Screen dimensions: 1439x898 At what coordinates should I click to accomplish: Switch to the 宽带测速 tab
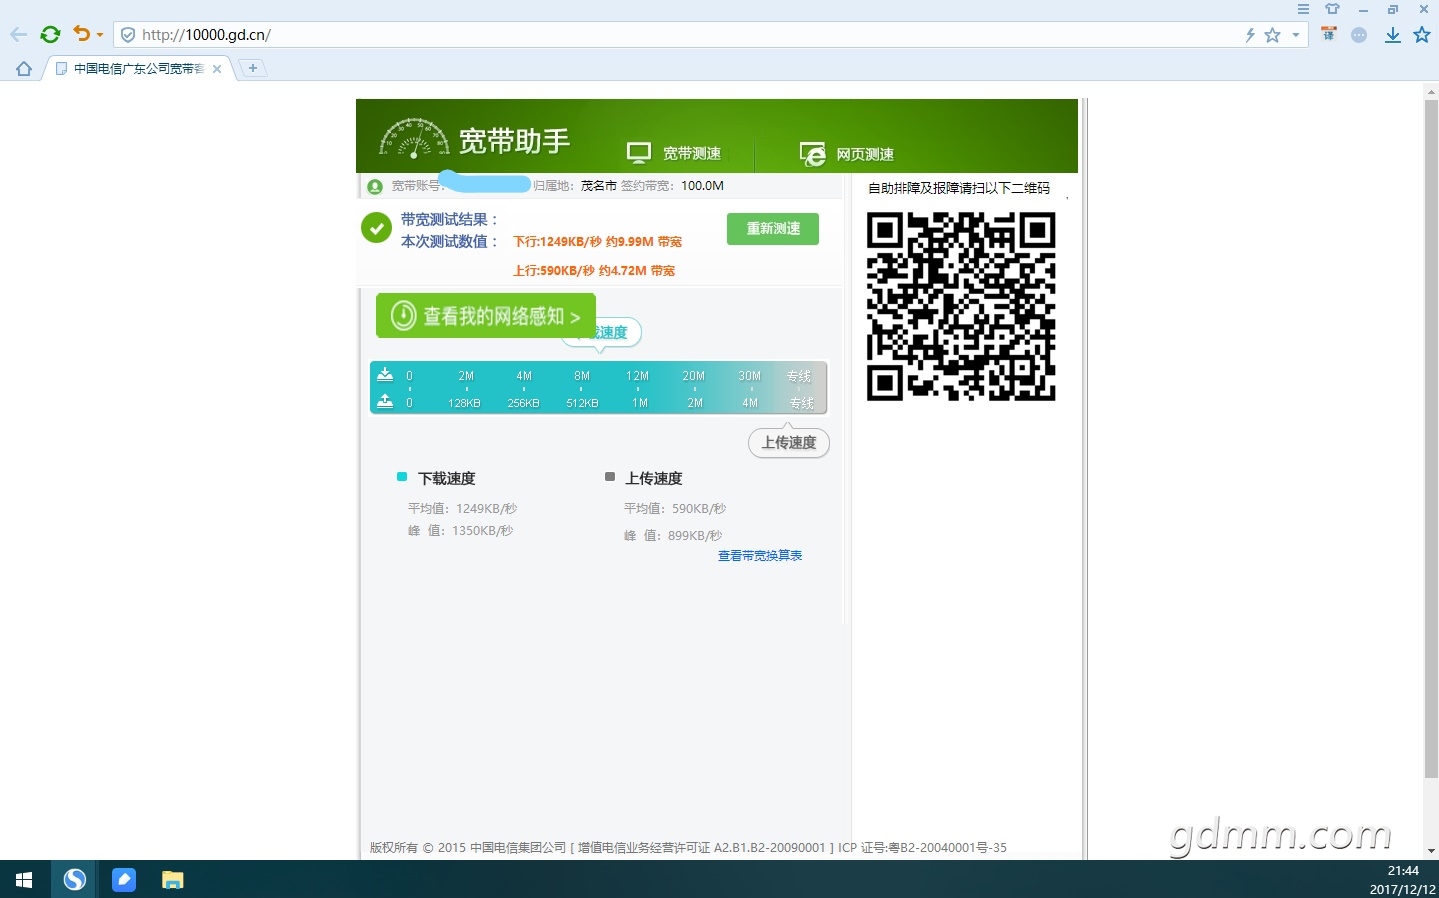674,153
